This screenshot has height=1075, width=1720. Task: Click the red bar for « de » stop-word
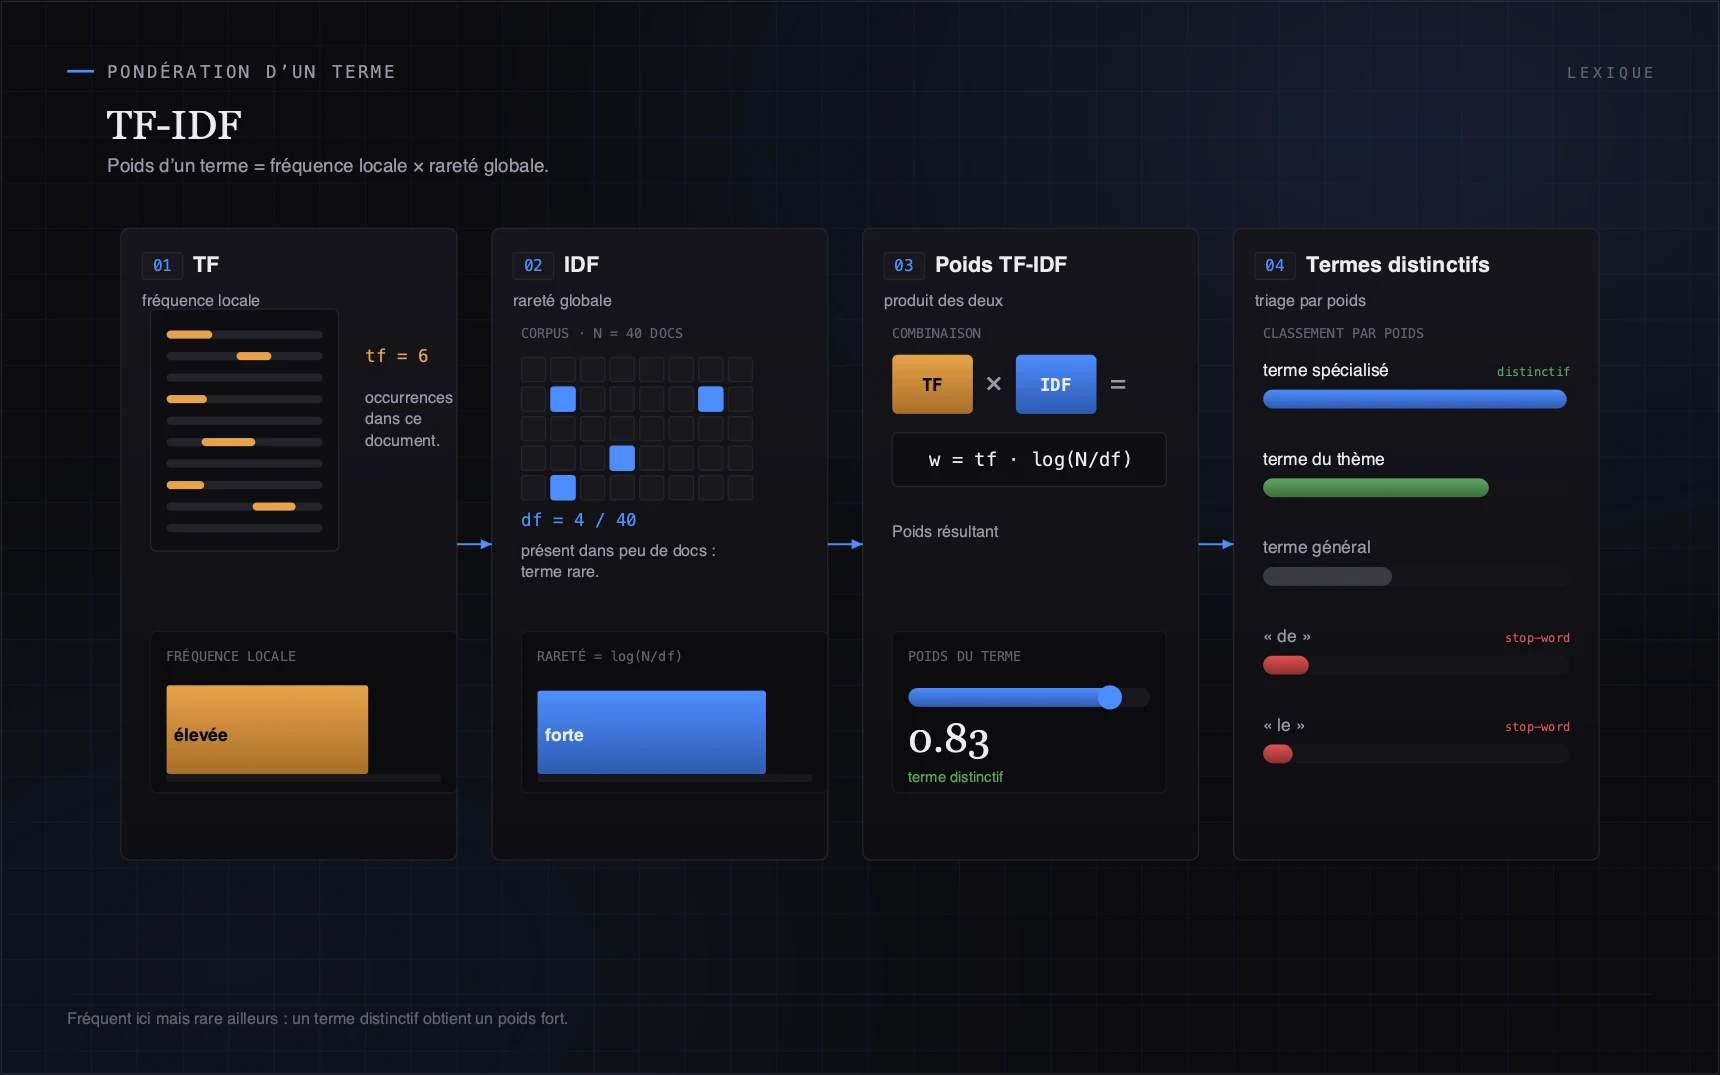click(1286, 665)
